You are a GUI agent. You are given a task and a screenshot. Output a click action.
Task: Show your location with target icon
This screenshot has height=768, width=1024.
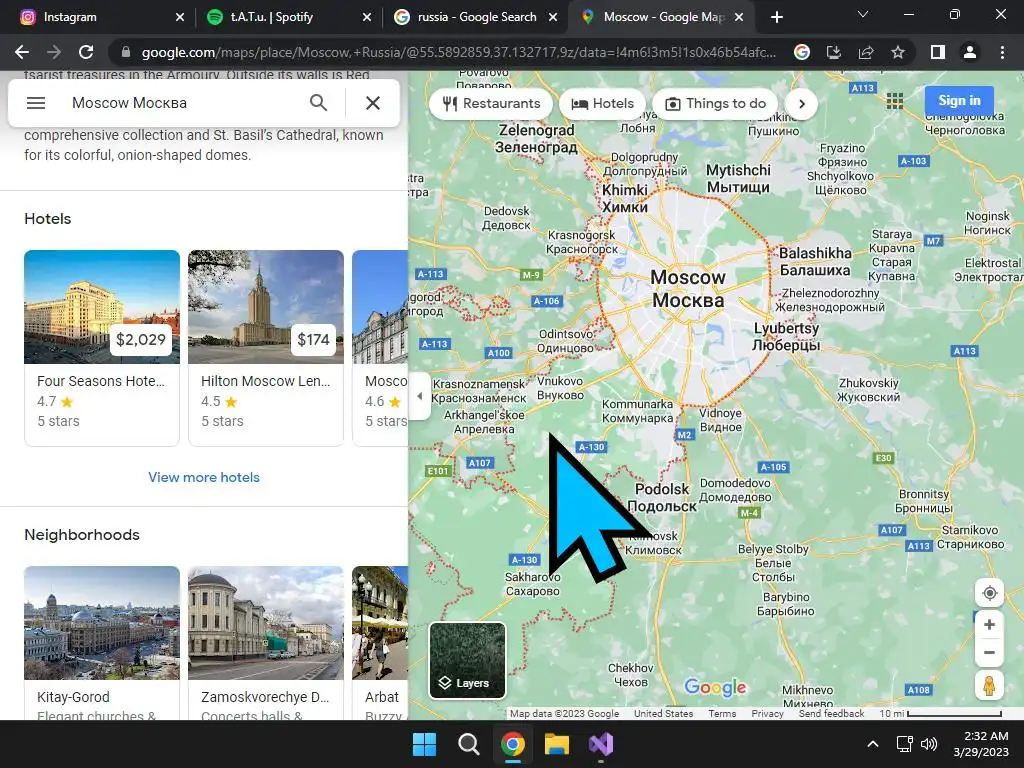989,593
